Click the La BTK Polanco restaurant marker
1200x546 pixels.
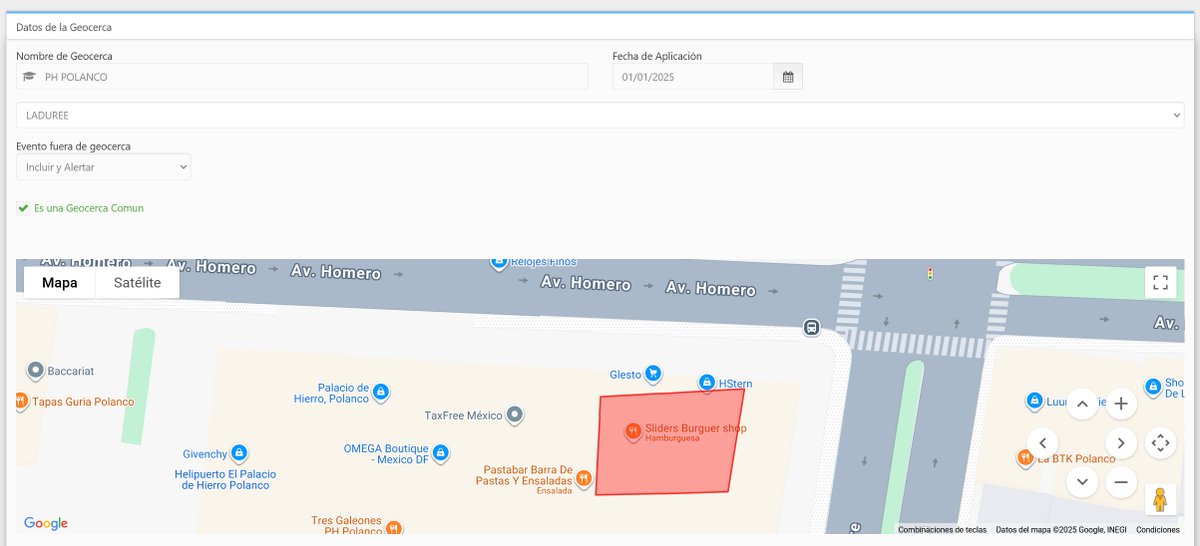click(1025, 458)
